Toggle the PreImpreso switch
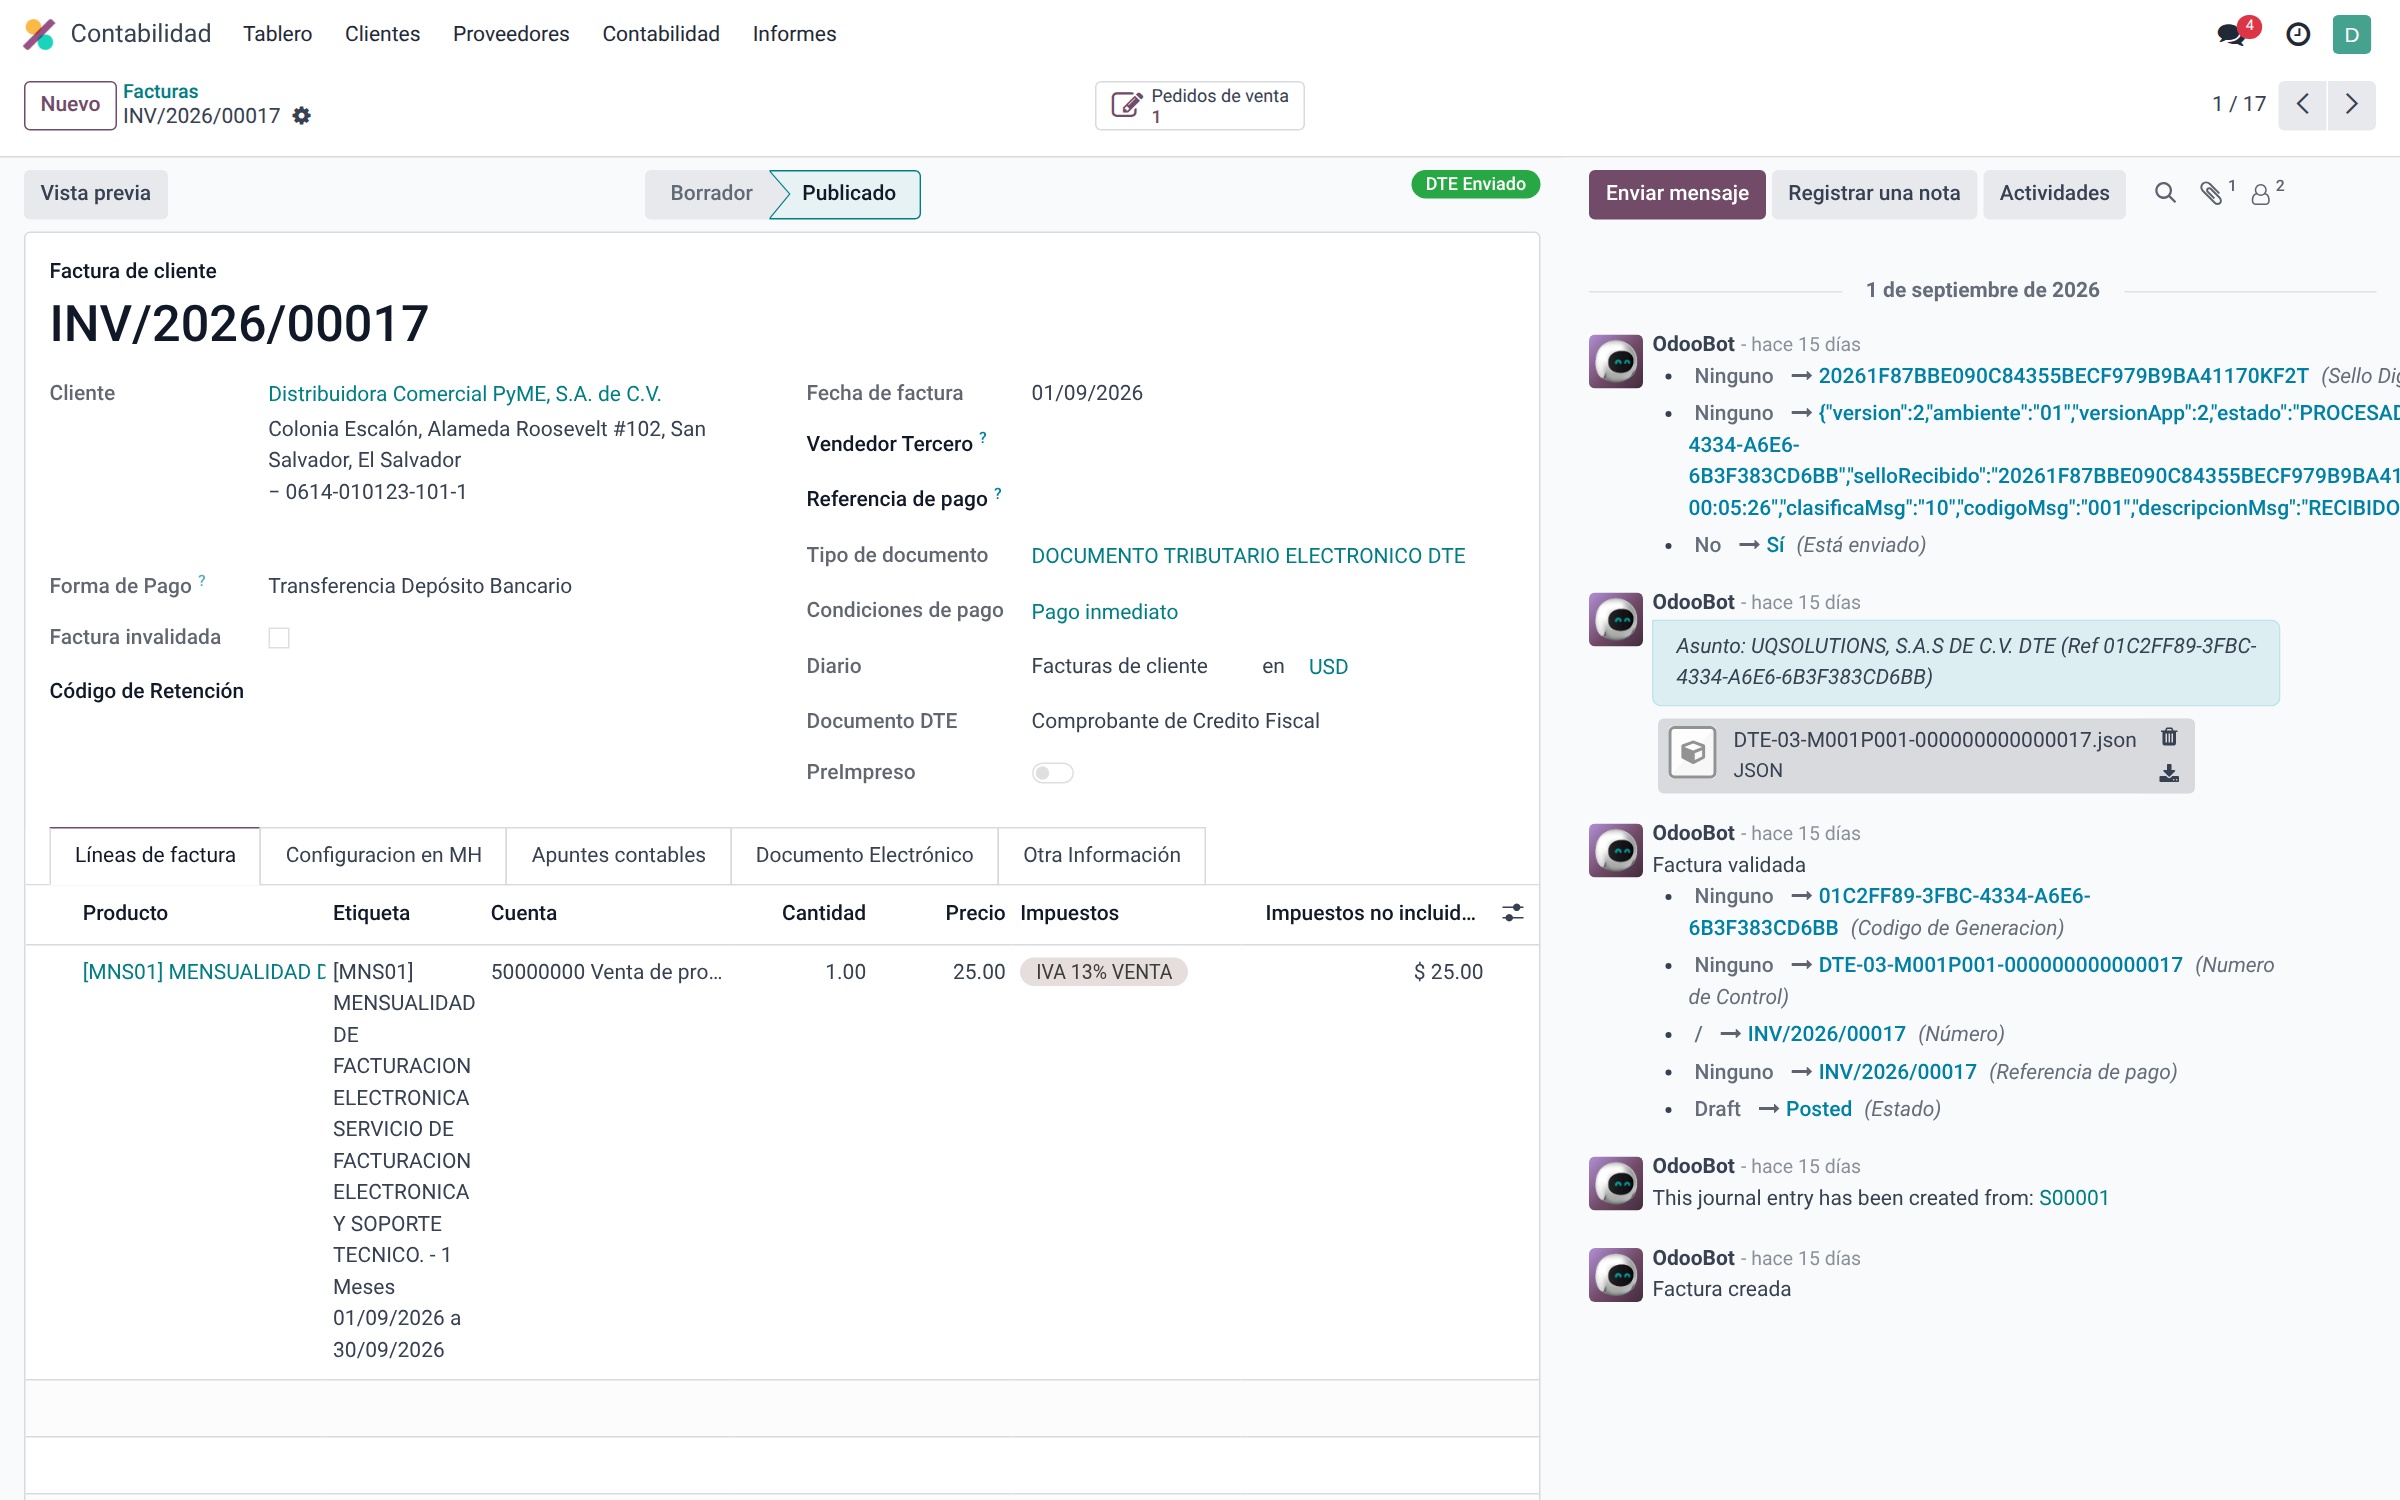Screen dimensions: 2400x1500 1052,772
